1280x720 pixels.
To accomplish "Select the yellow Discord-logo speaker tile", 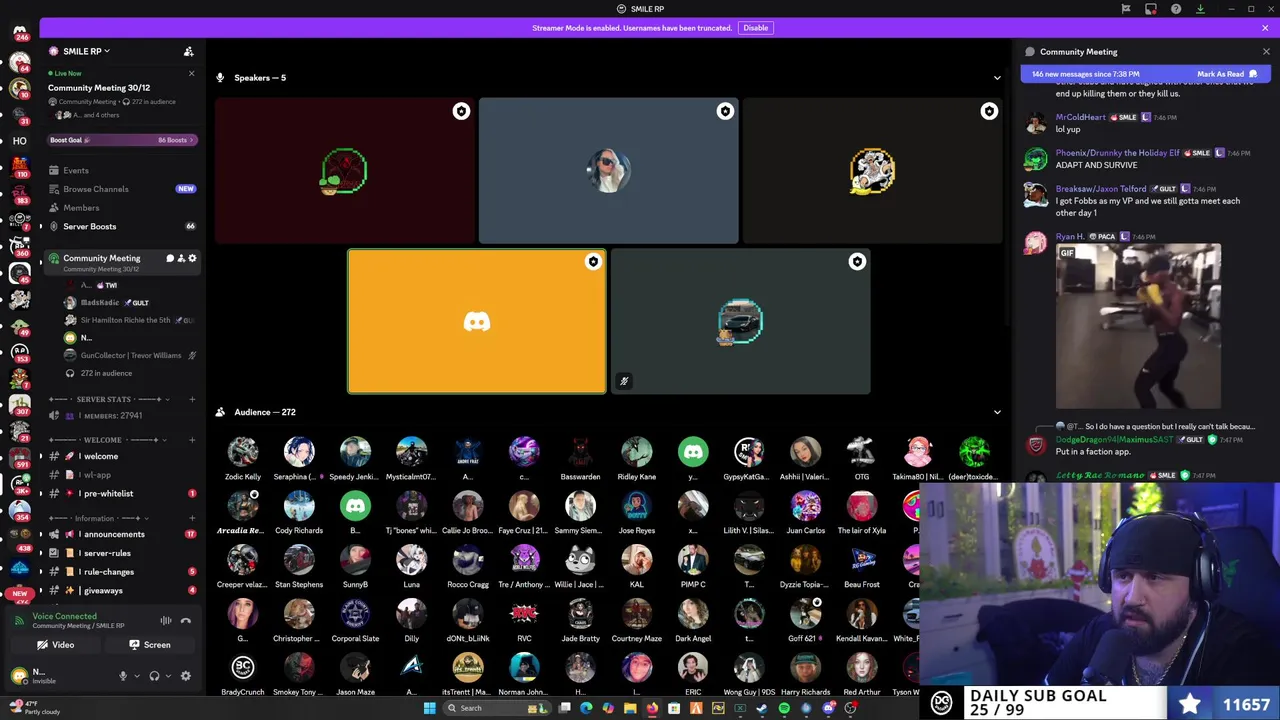I will pyautogui.click(x=477, y=321).
